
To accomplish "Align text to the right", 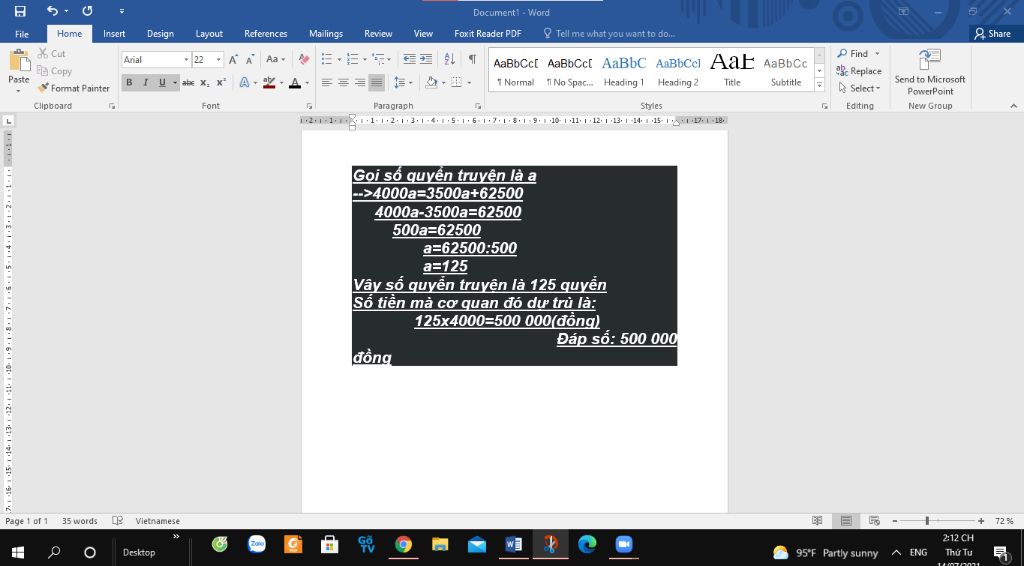I will pos(360,83).
